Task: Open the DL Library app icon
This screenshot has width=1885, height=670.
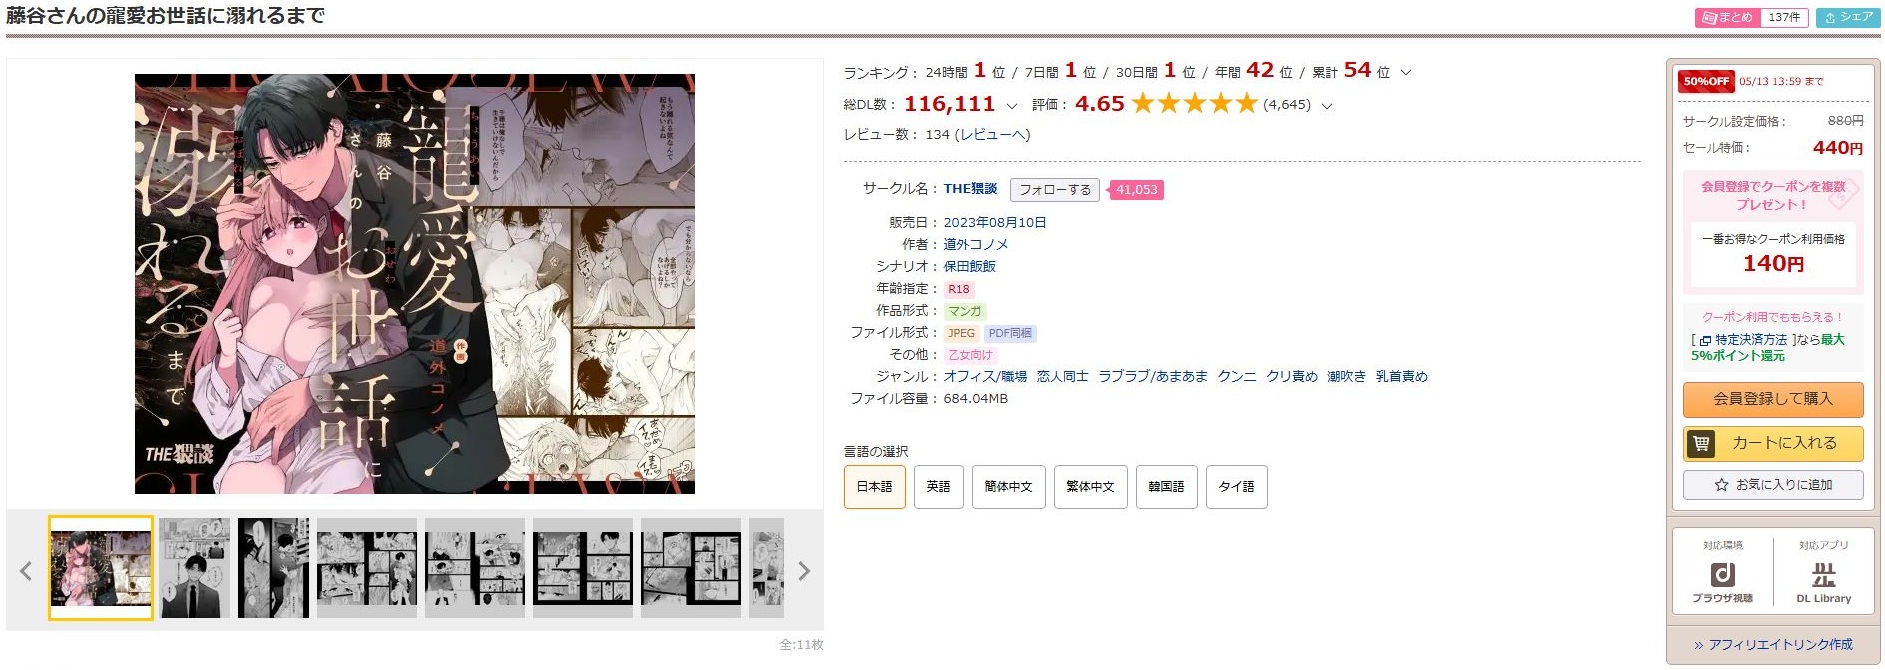Action: coord(1823,574)
